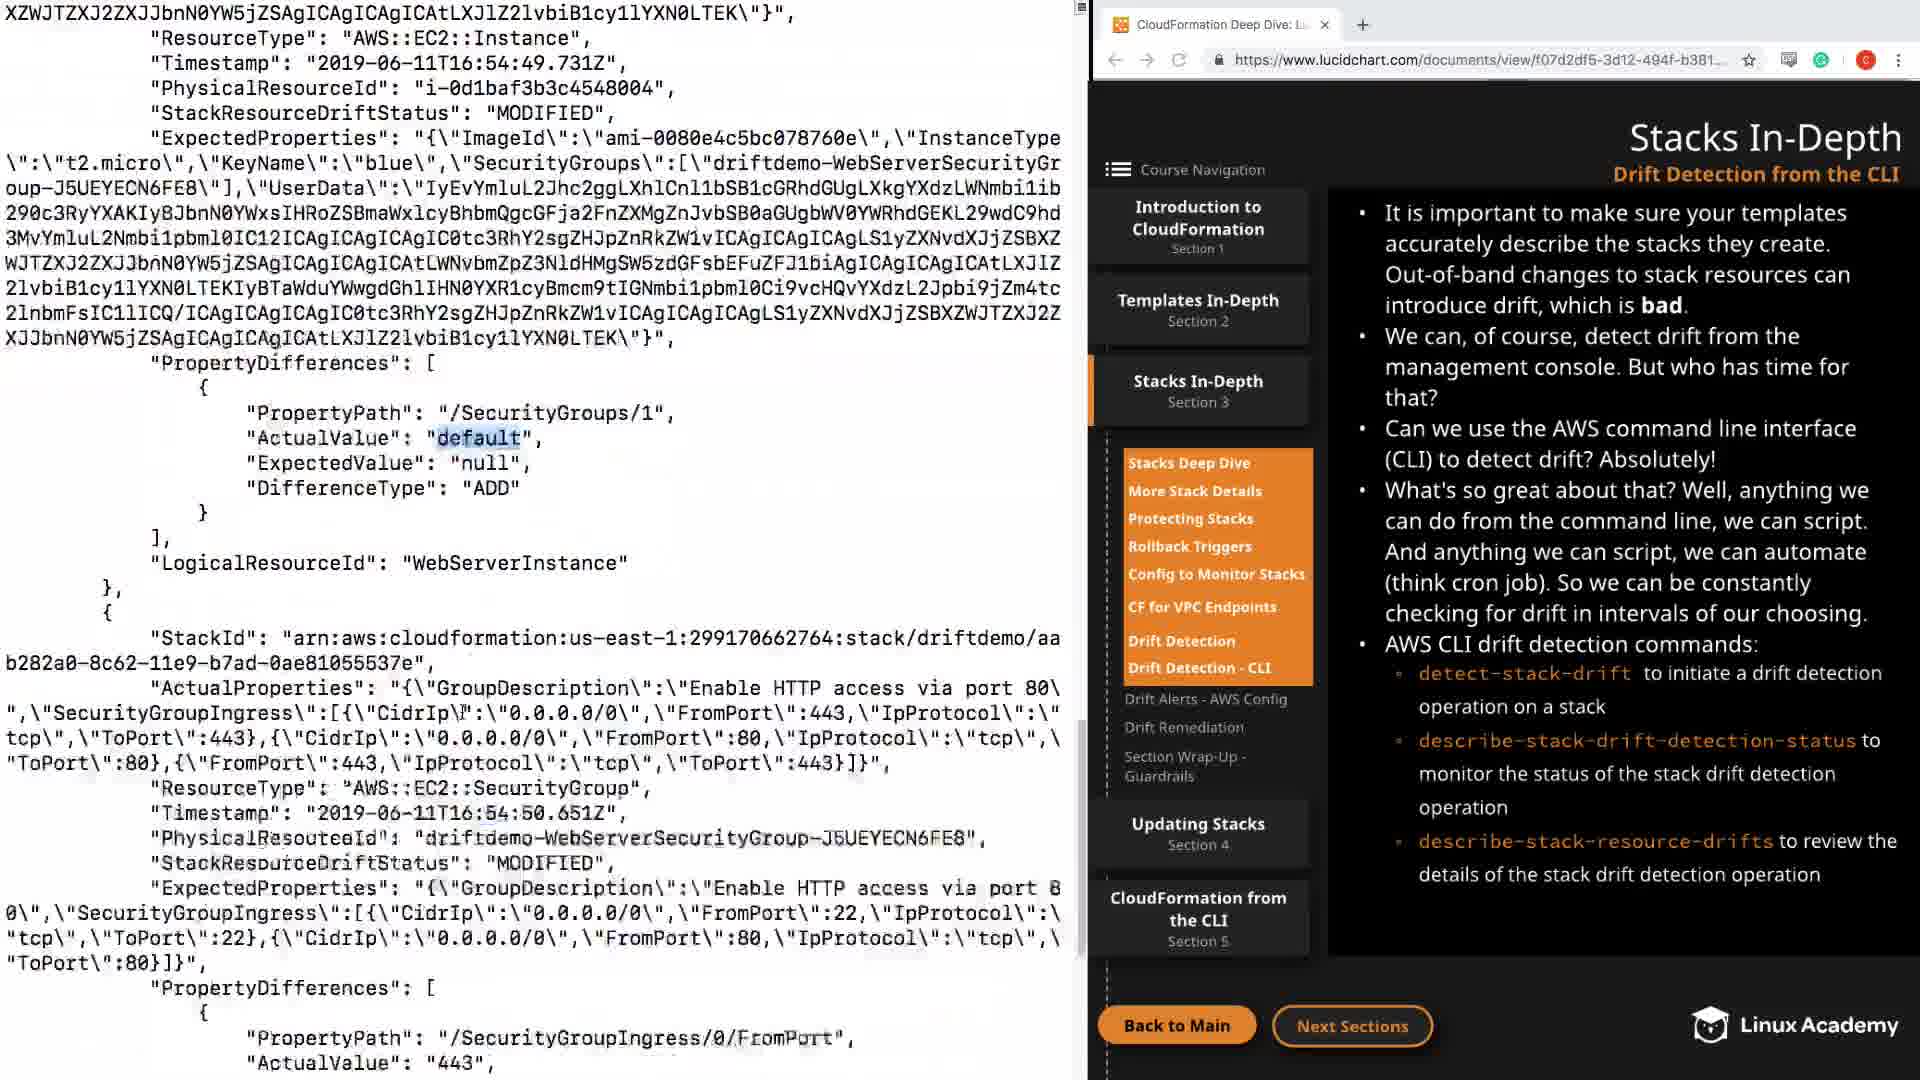This screenshot has height=1080, width=1920.
Task: Click the Next Sections button
Action: point(1352,1026)
